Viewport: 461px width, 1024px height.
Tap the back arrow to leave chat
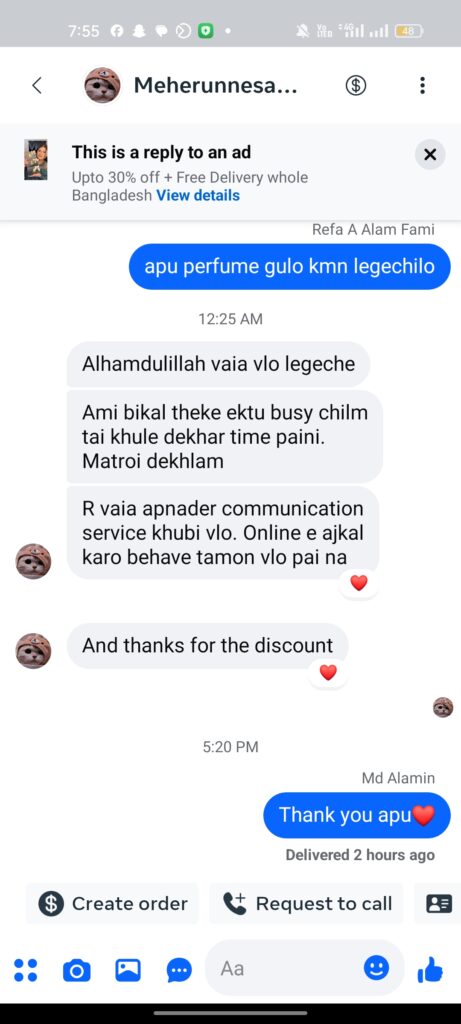point(37,86)
